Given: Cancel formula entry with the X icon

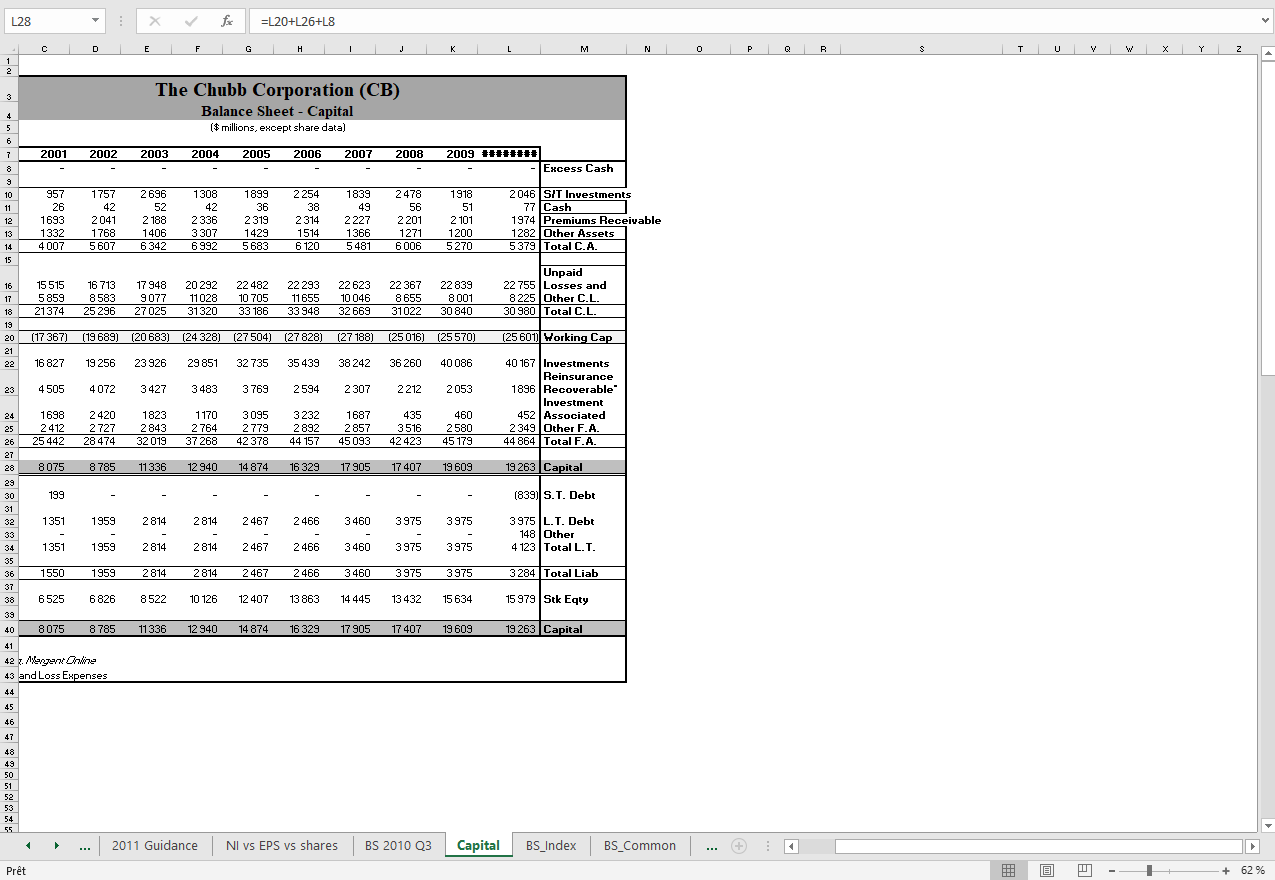Looking at the screenshot, I should (x=155, y=21).
